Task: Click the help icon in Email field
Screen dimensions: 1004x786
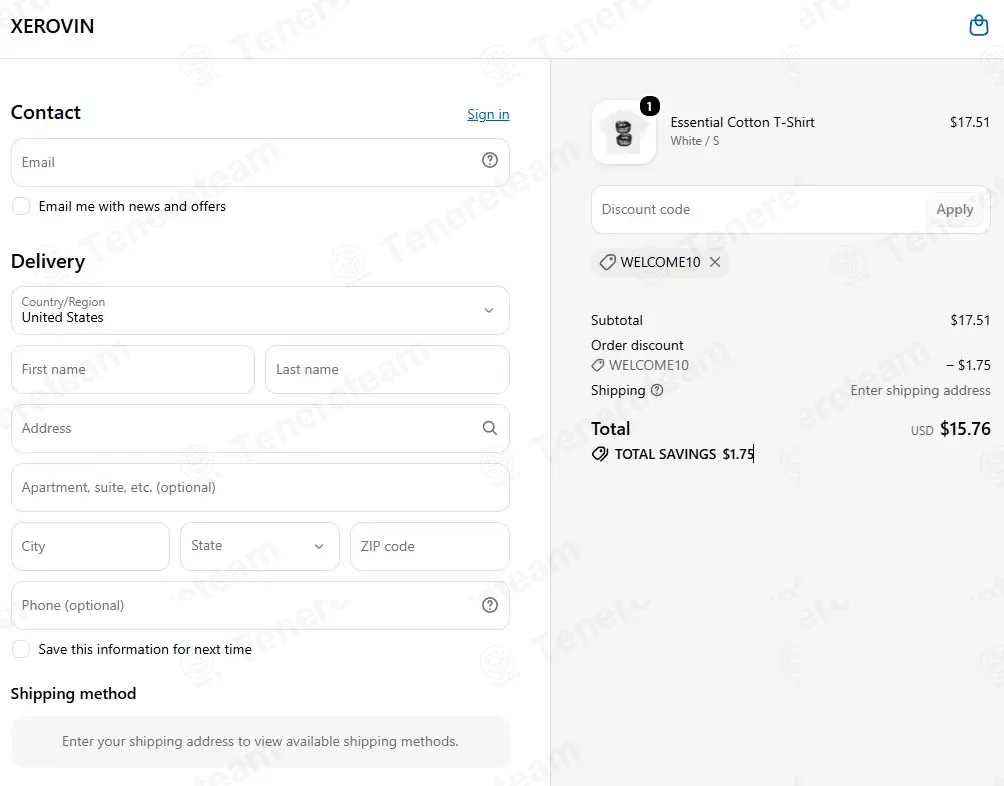Action: [x=490, y=160]
